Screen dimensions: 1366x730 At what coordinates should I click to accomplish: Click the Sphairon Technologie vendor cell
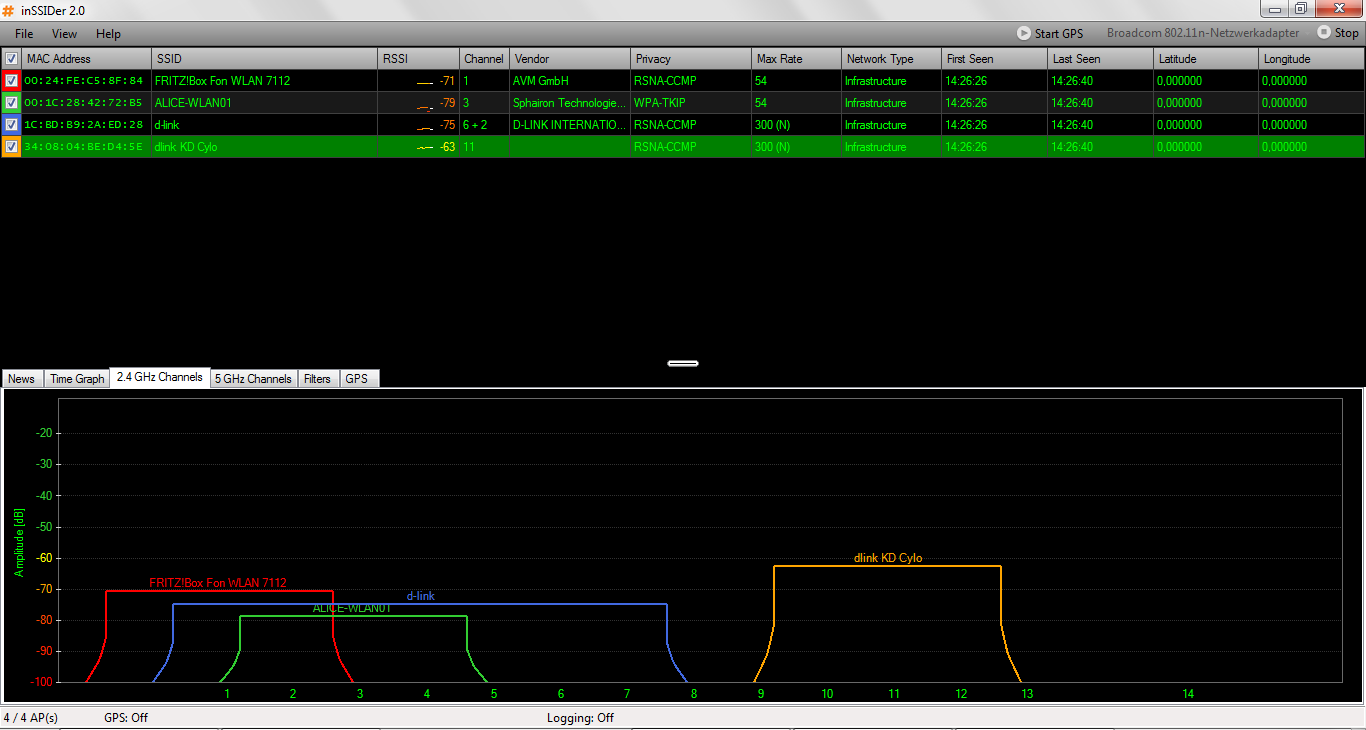click(x=570, y=103)
